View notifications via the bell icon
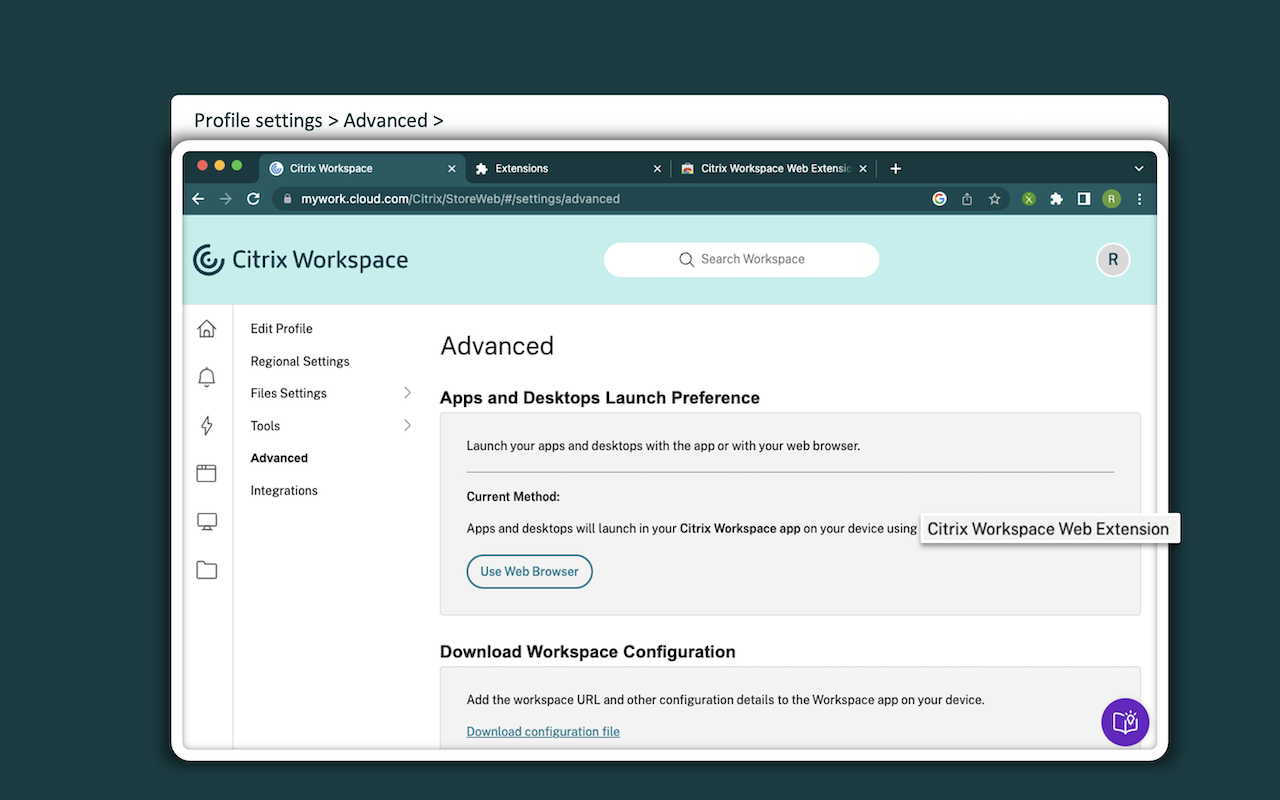This screenshot has height=800, width=1280. coord(206,377)
